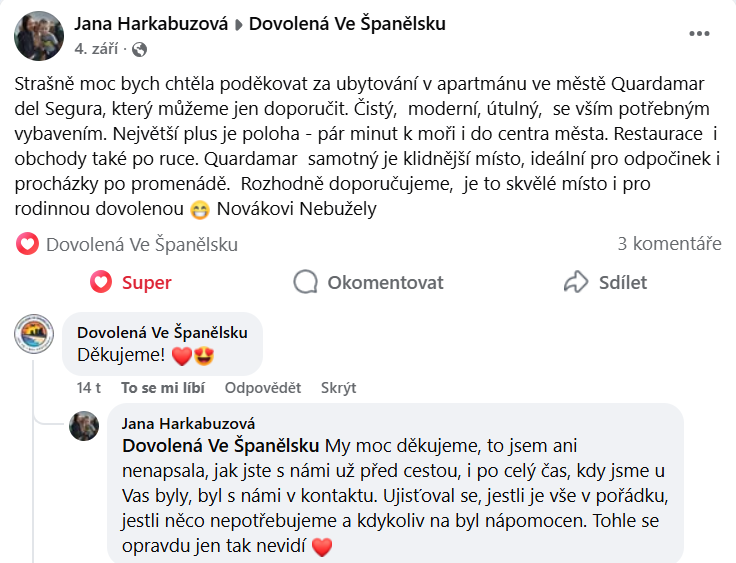
Task: Click Jana Harkabuzová's avatar in the reply
Action: click(84, 426)
